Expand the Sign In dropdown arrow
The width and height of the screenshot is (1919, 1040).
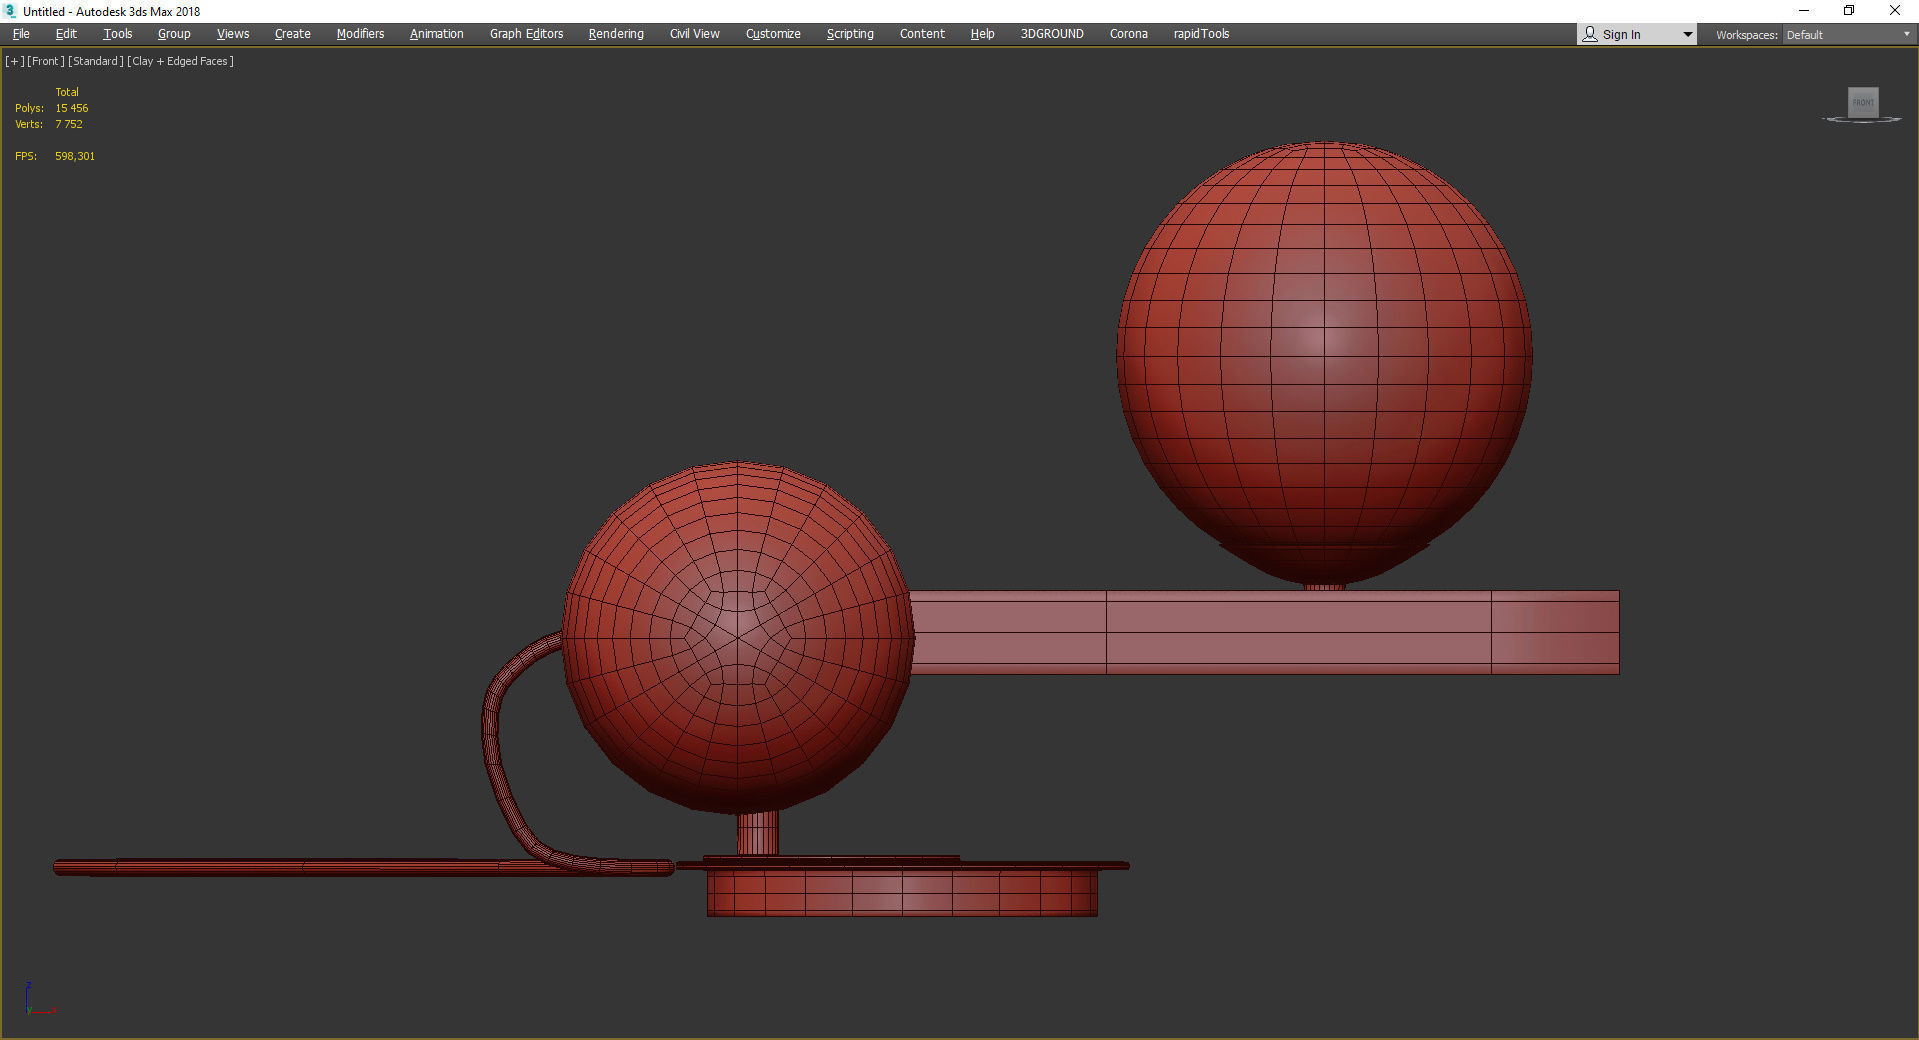(x=1687, y=35)
